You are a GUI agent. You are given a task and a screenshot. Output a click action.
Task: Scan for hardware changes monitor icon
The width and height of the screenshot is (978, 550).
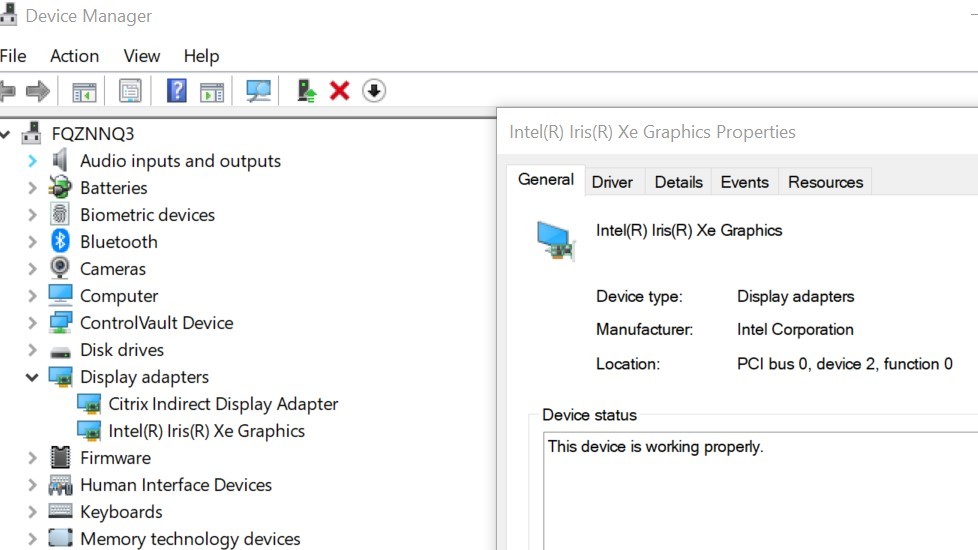pyautogui.click(x=258, y=91)
